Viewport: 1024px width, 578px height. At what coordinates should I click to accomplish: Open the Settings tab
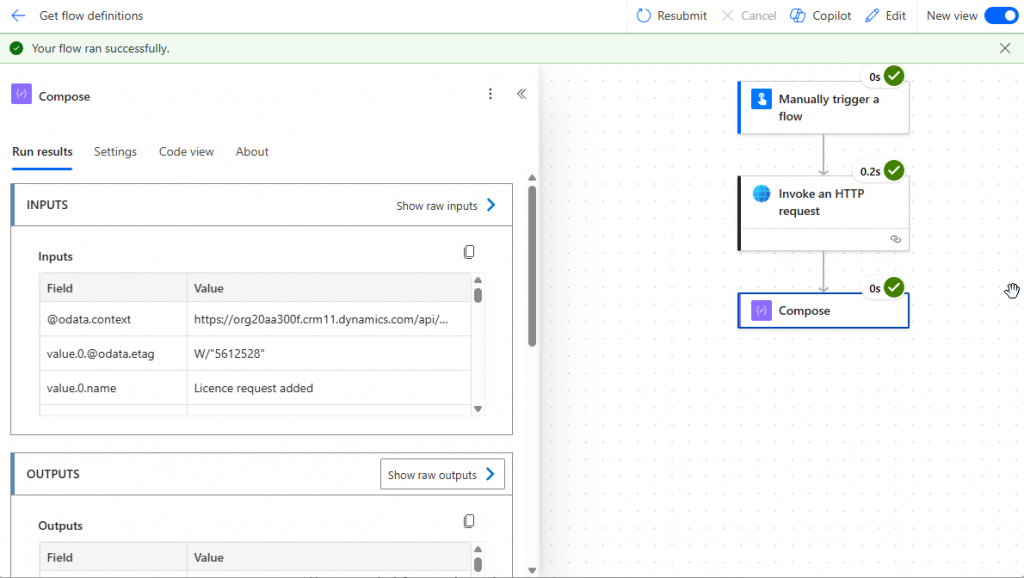[x=115, y=152]
